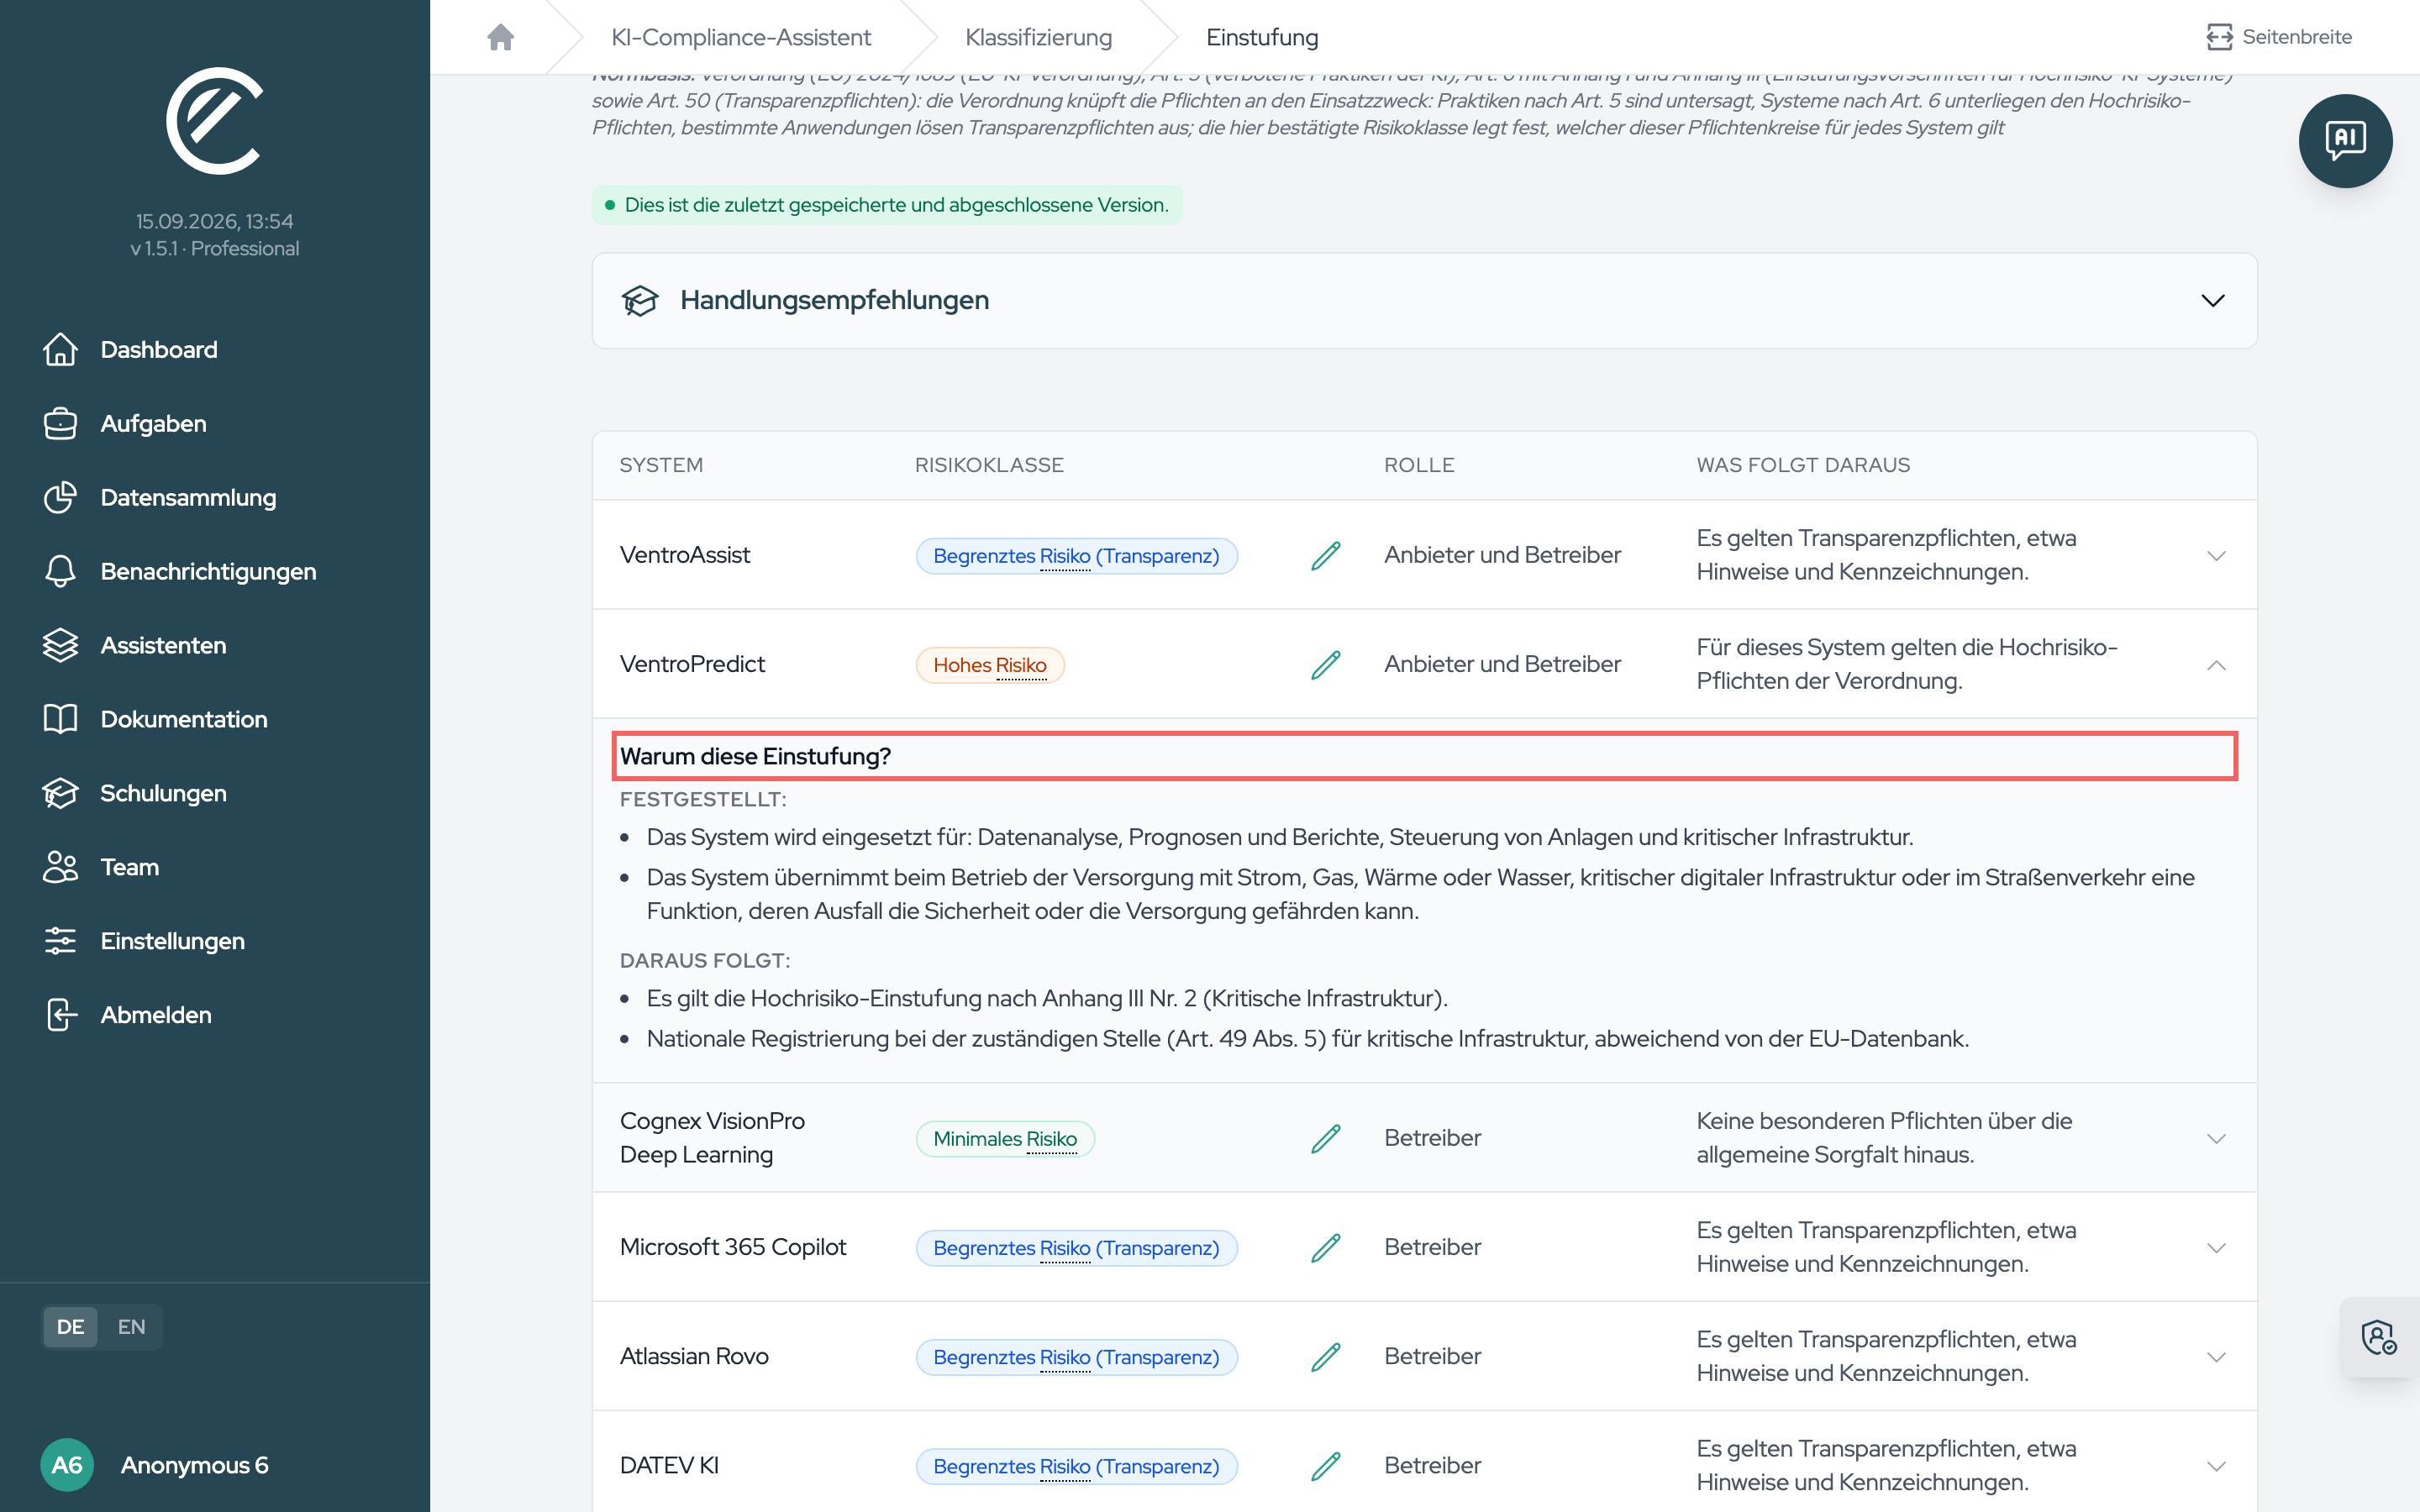
Task: Toggle Seitenbreite page width
Action: (x=2279, y=37)
